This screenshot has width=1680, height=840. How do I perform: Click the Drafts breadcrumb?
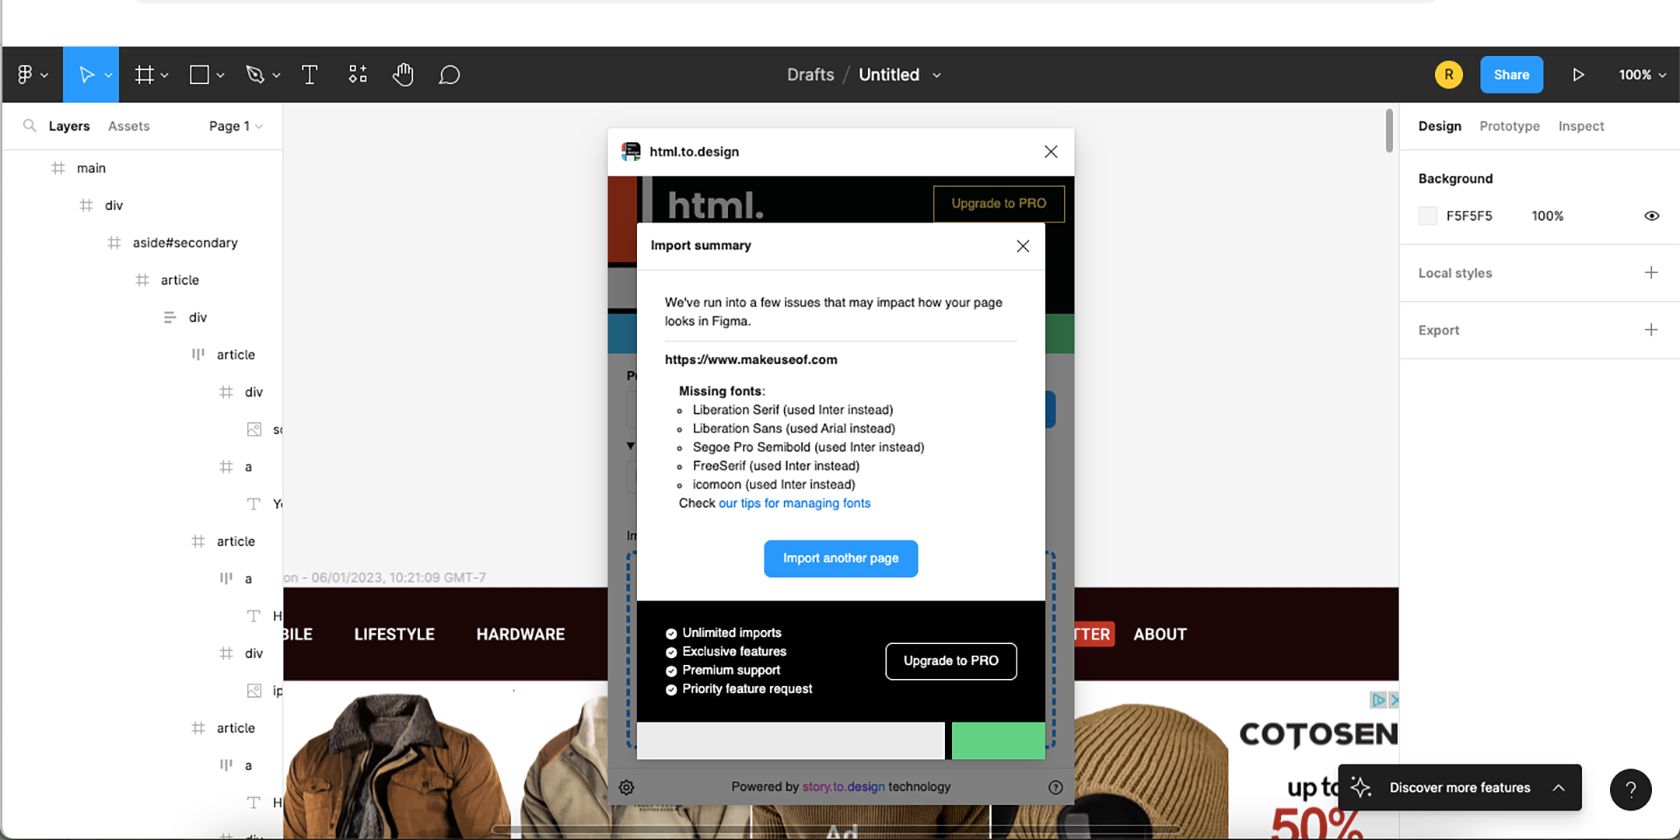click(x=810, y=75)
